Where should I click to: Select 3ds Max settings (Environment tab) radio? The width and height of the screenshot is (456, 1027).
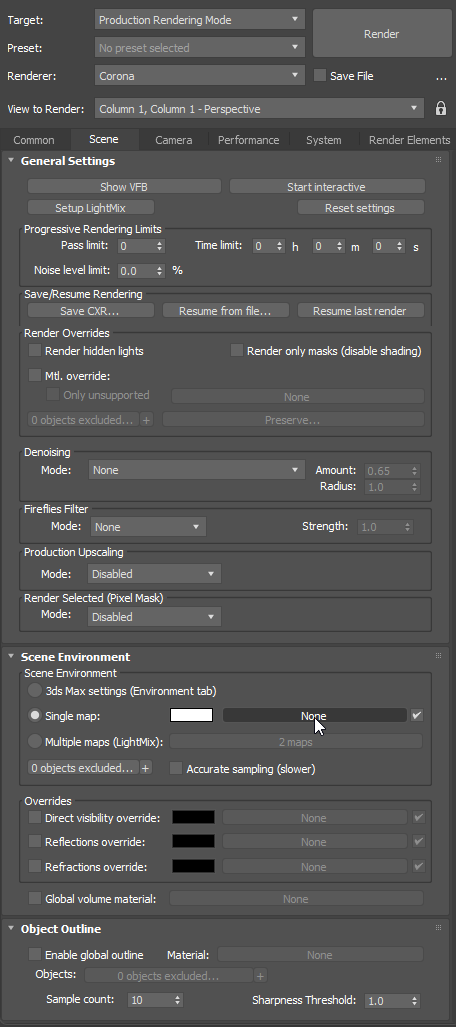point(35,690)
